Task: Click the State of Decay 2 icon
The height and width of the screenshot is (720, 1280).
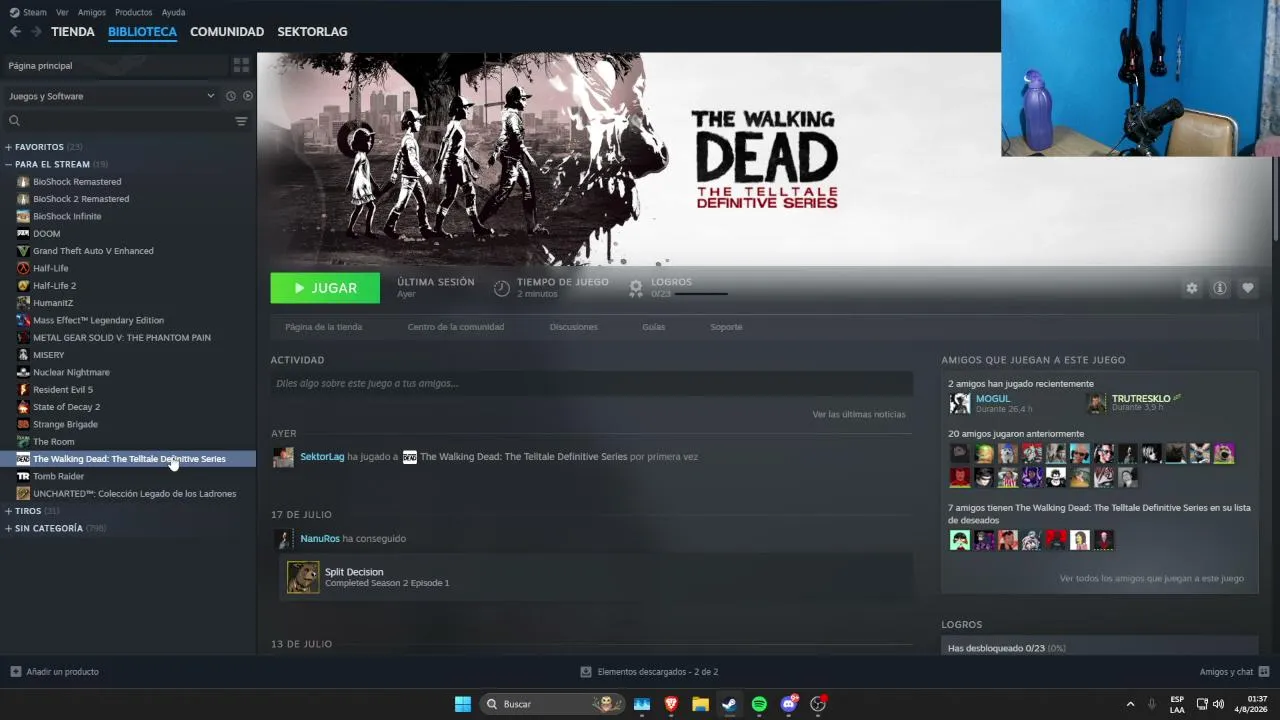Action: [x=23, y=407]
